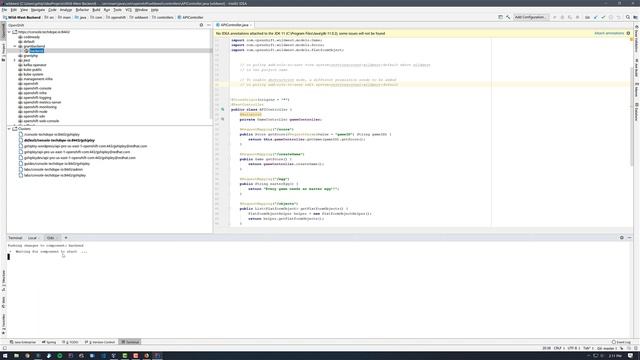Select the kube-system project
This screenshot has height=360, width=640.
[x=33, y=74]
